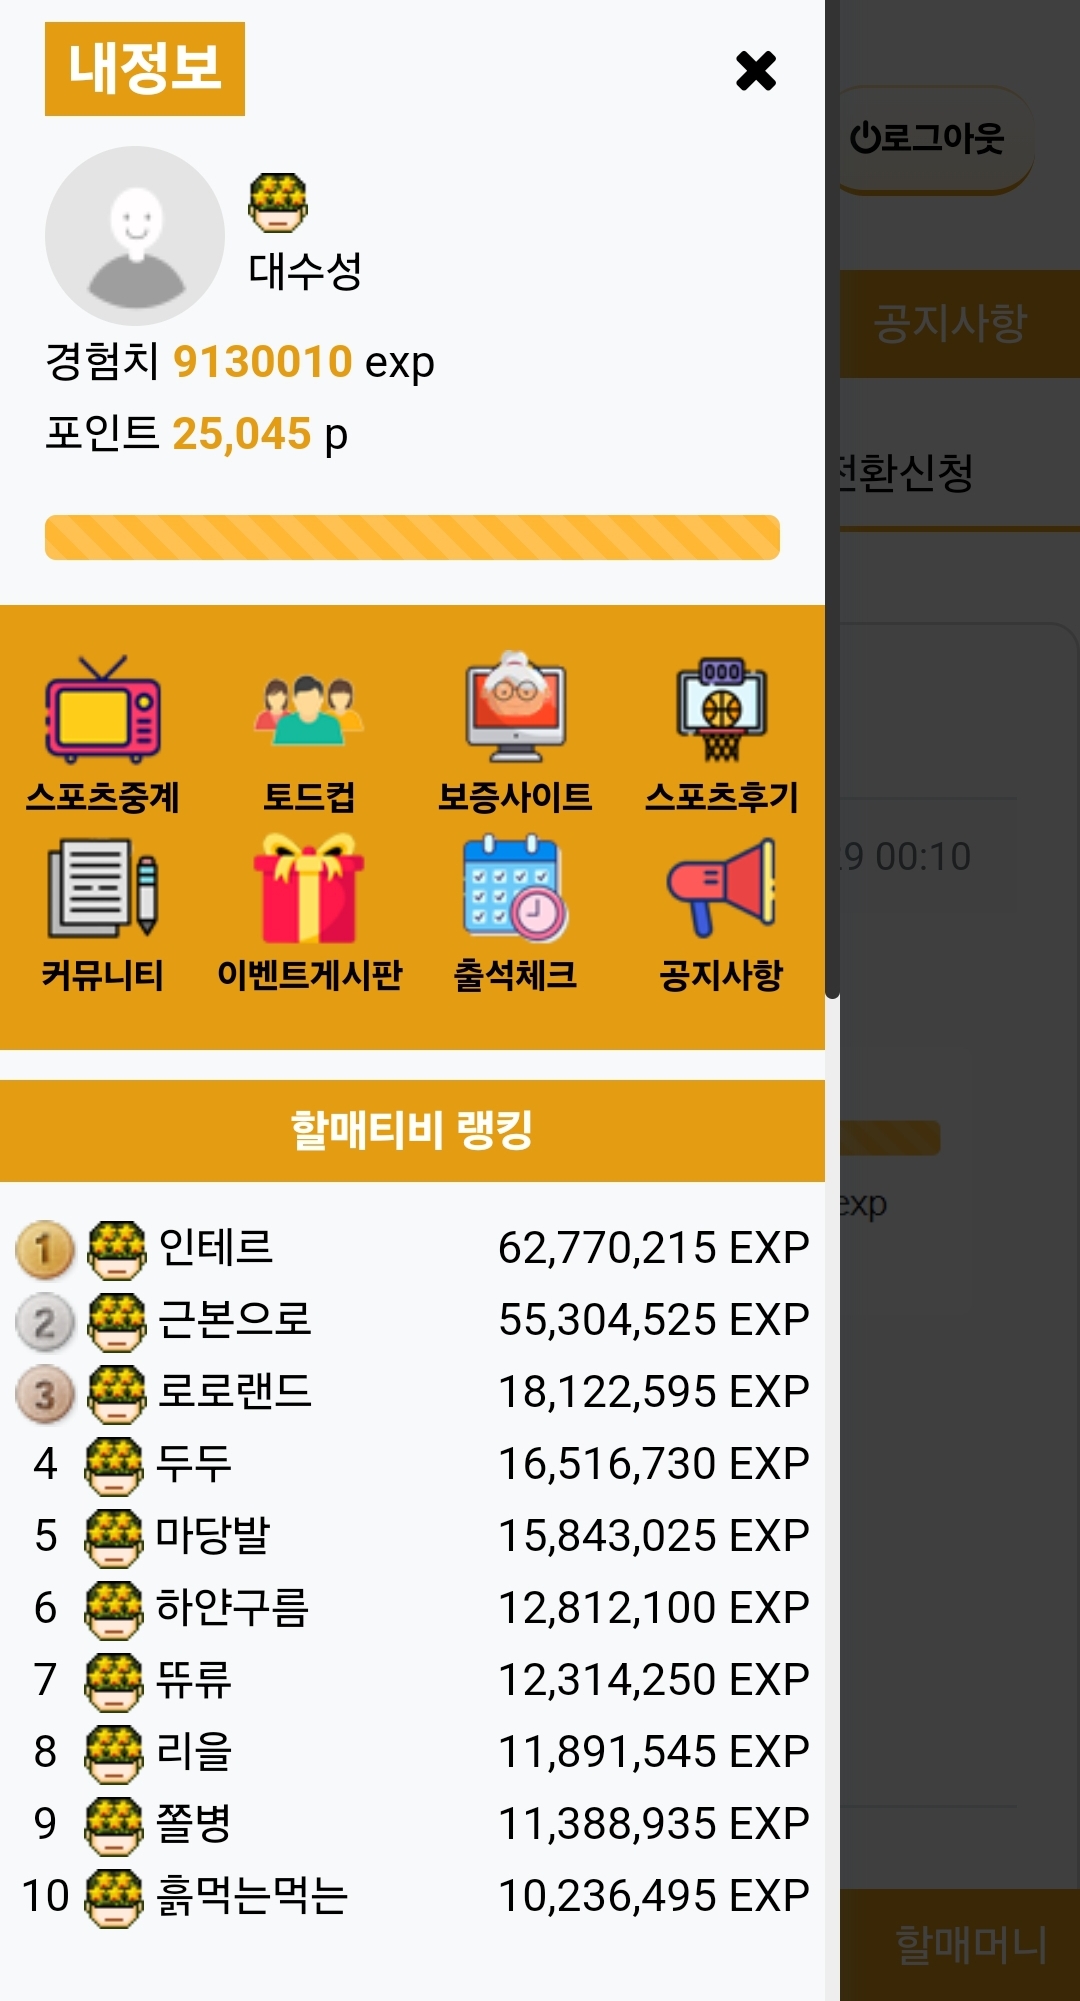Open first-ranked user 인테르

click(x=216, y=1248)
